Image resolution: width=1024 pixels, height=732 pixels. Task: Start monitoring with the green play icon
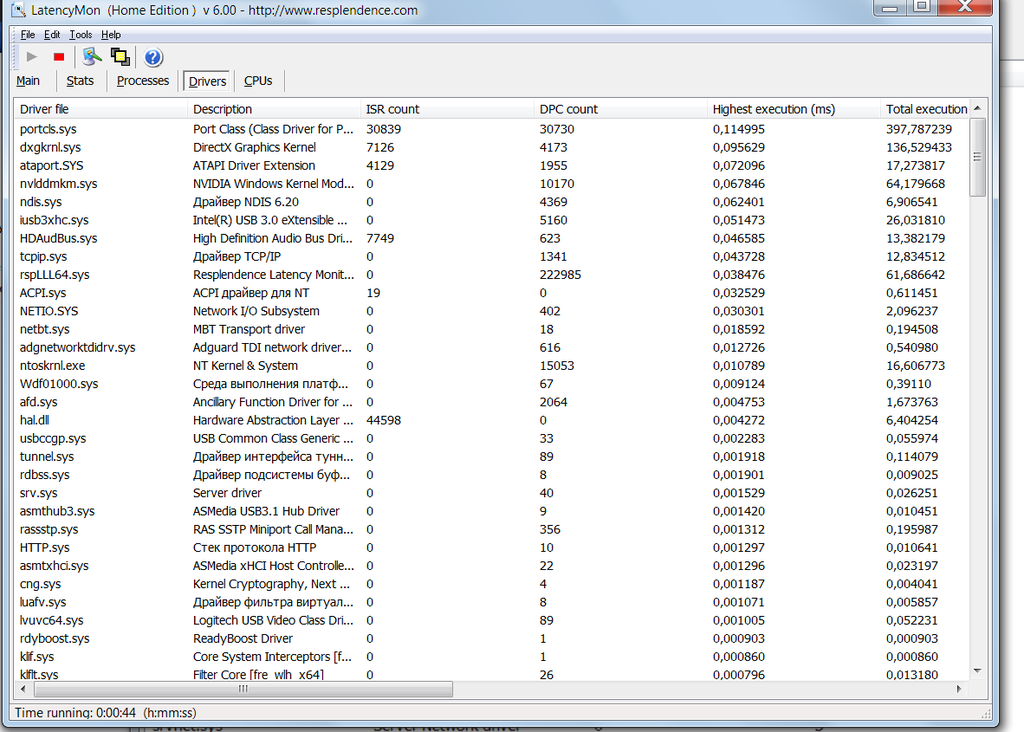[x=31, y=57]
